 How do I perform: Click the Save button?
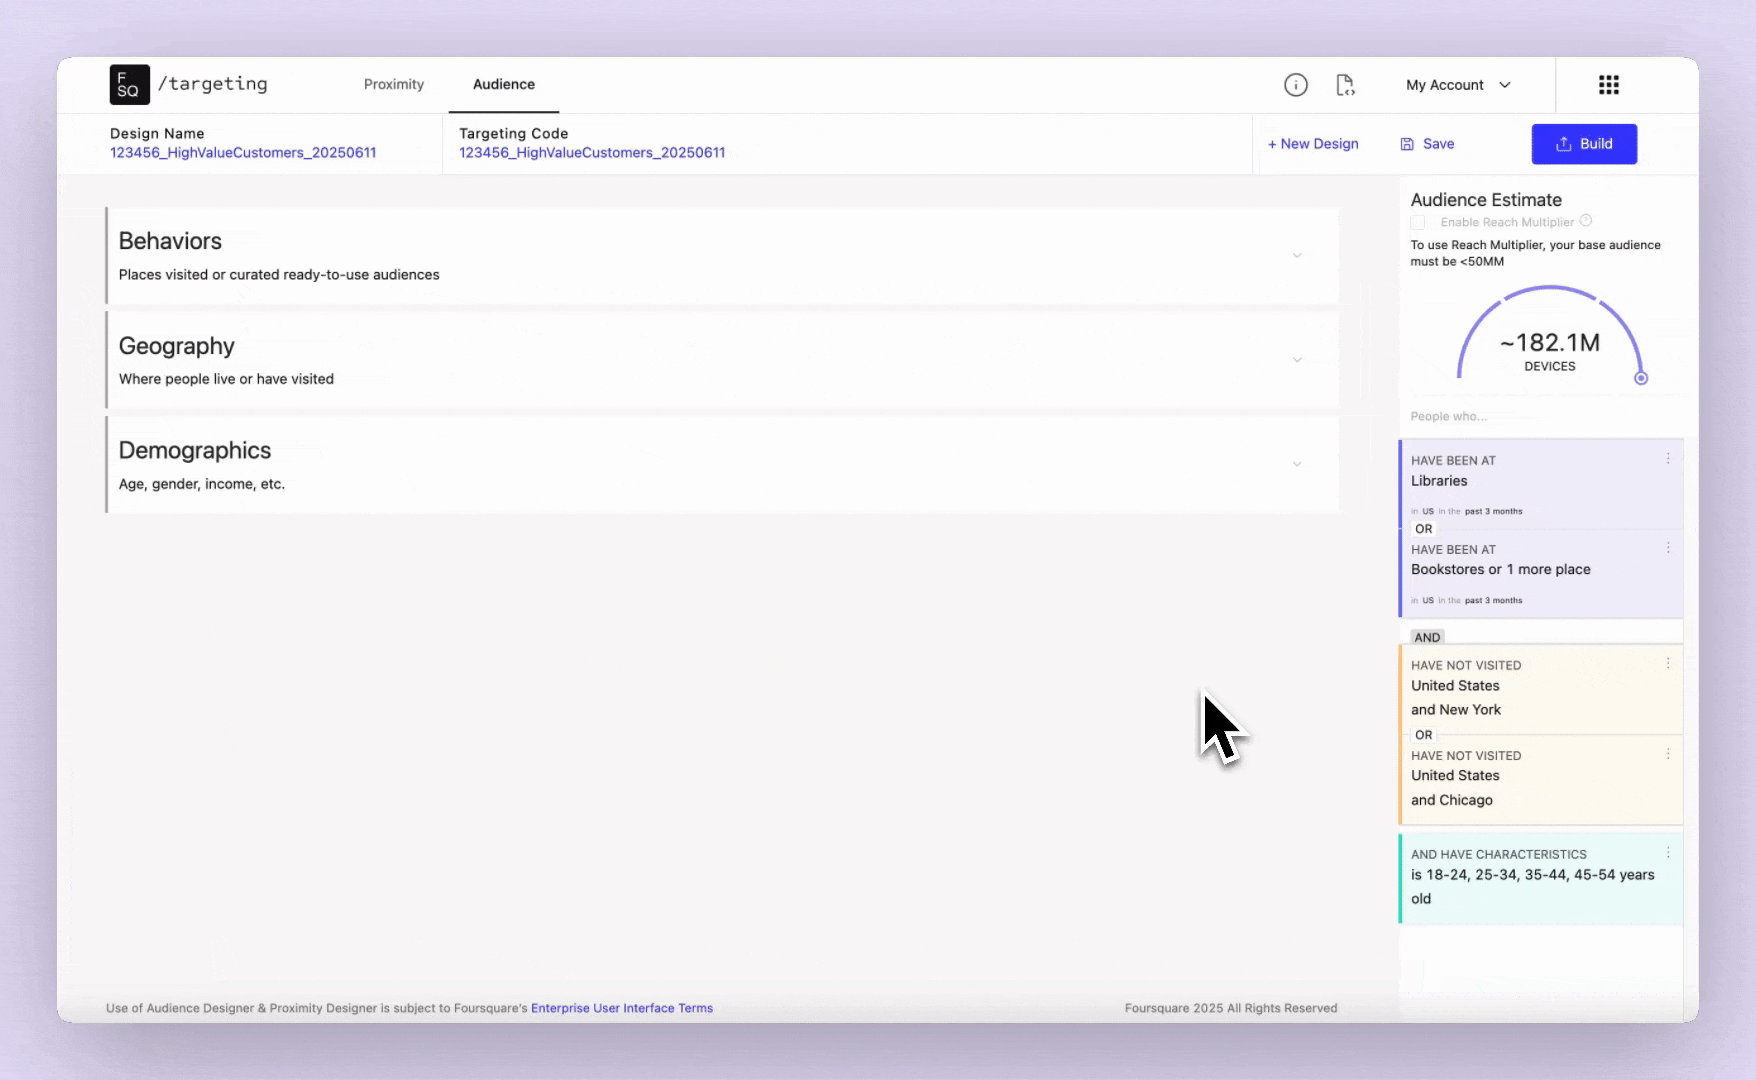[x=1427, y=144]
